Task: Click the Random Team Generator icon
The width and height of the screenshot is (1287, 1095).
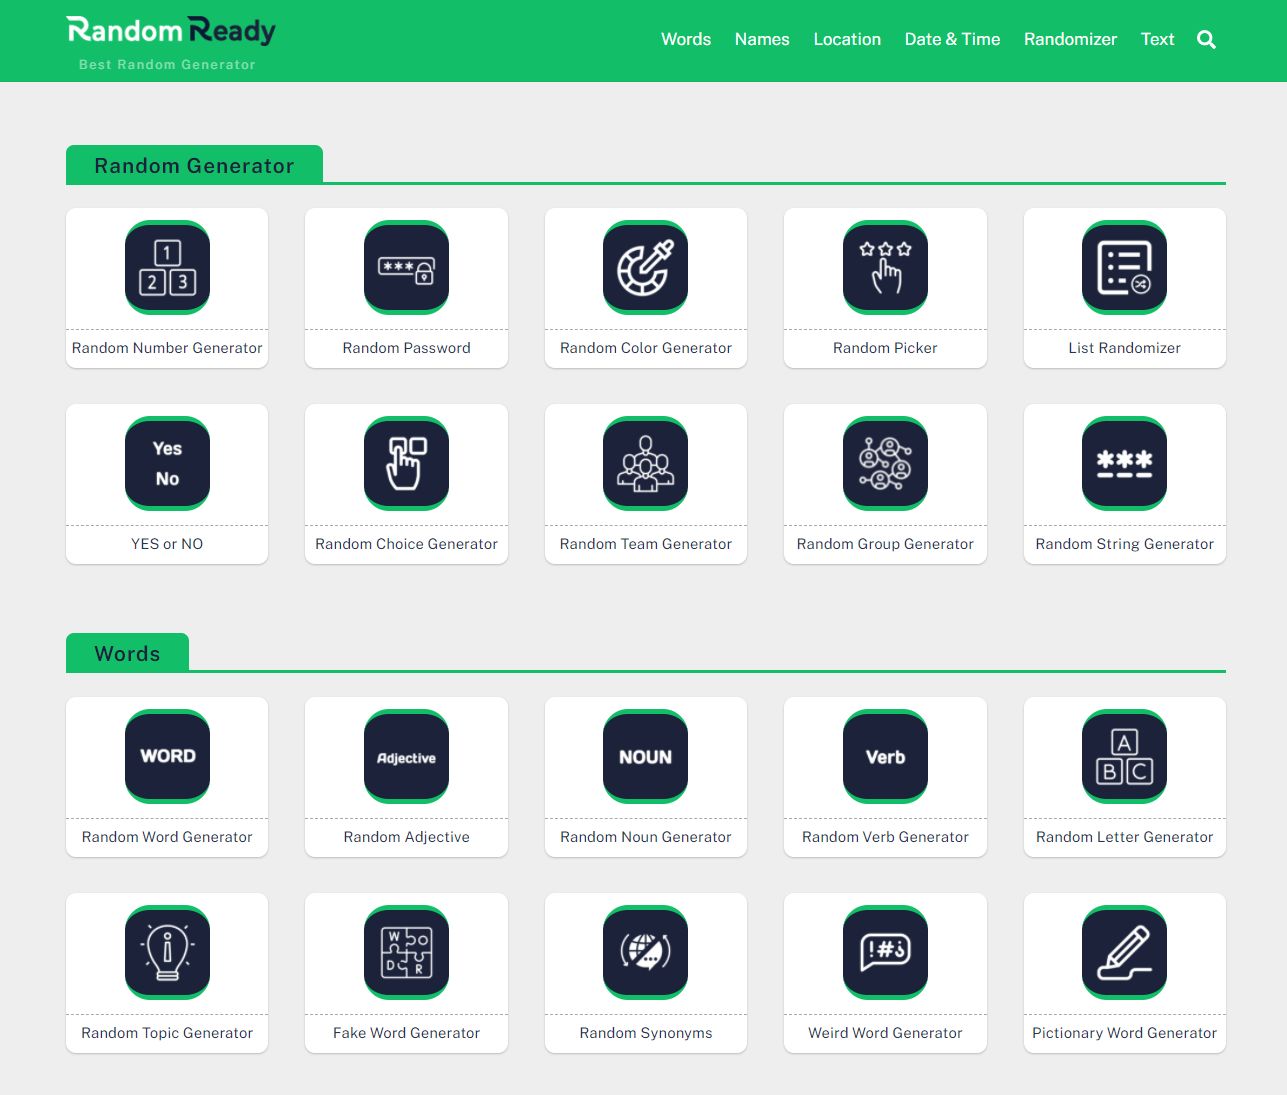Action: [x=646, y=463]
